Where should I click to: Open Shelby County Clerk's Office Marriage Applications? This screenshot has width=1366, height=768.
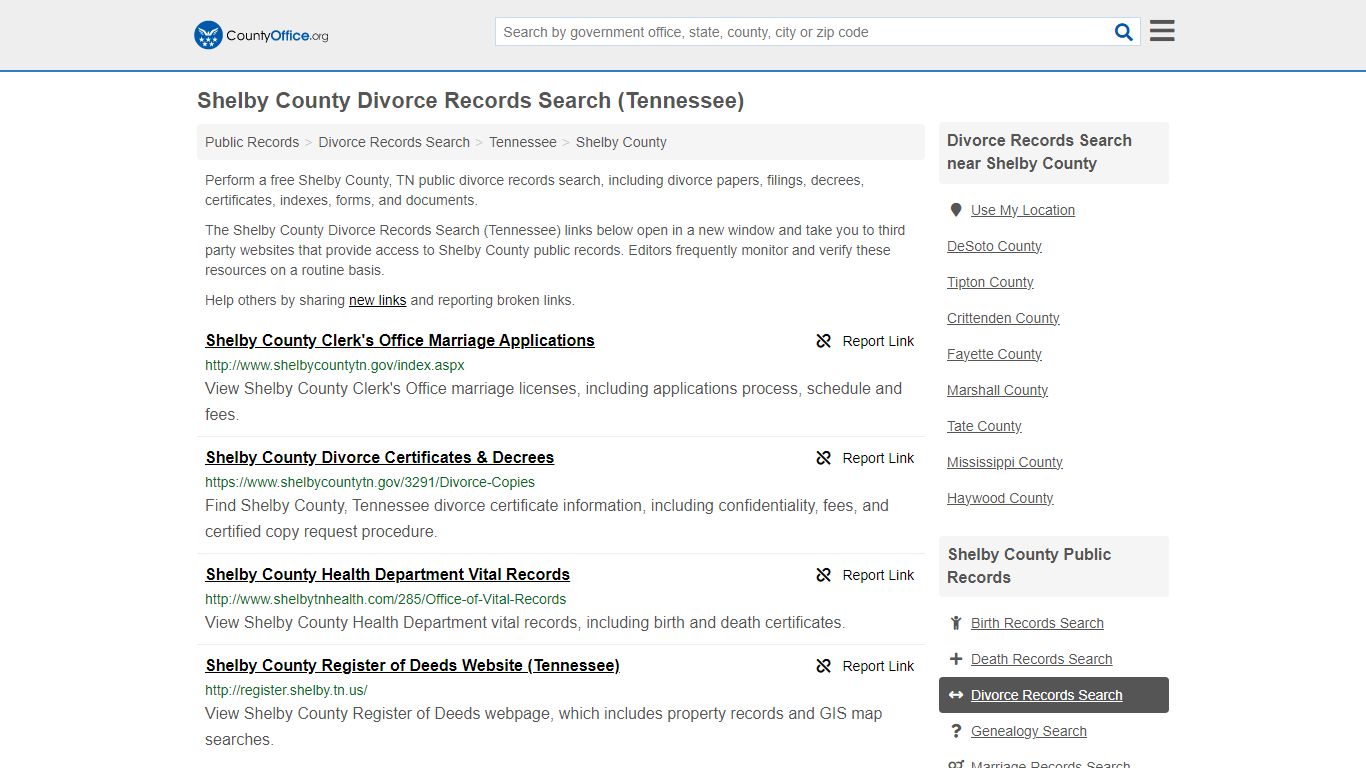pyautogui.click(x=400, y=341)
